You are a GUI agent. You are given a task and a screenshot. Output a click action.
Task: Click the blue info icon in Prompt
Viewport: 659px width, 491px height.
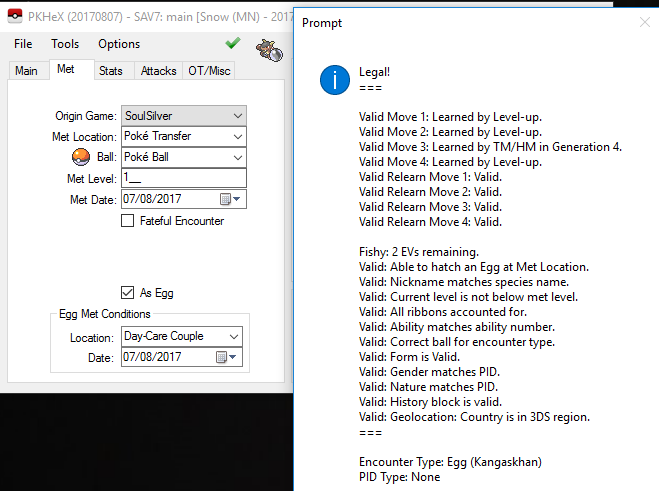[x=335, y=80]
